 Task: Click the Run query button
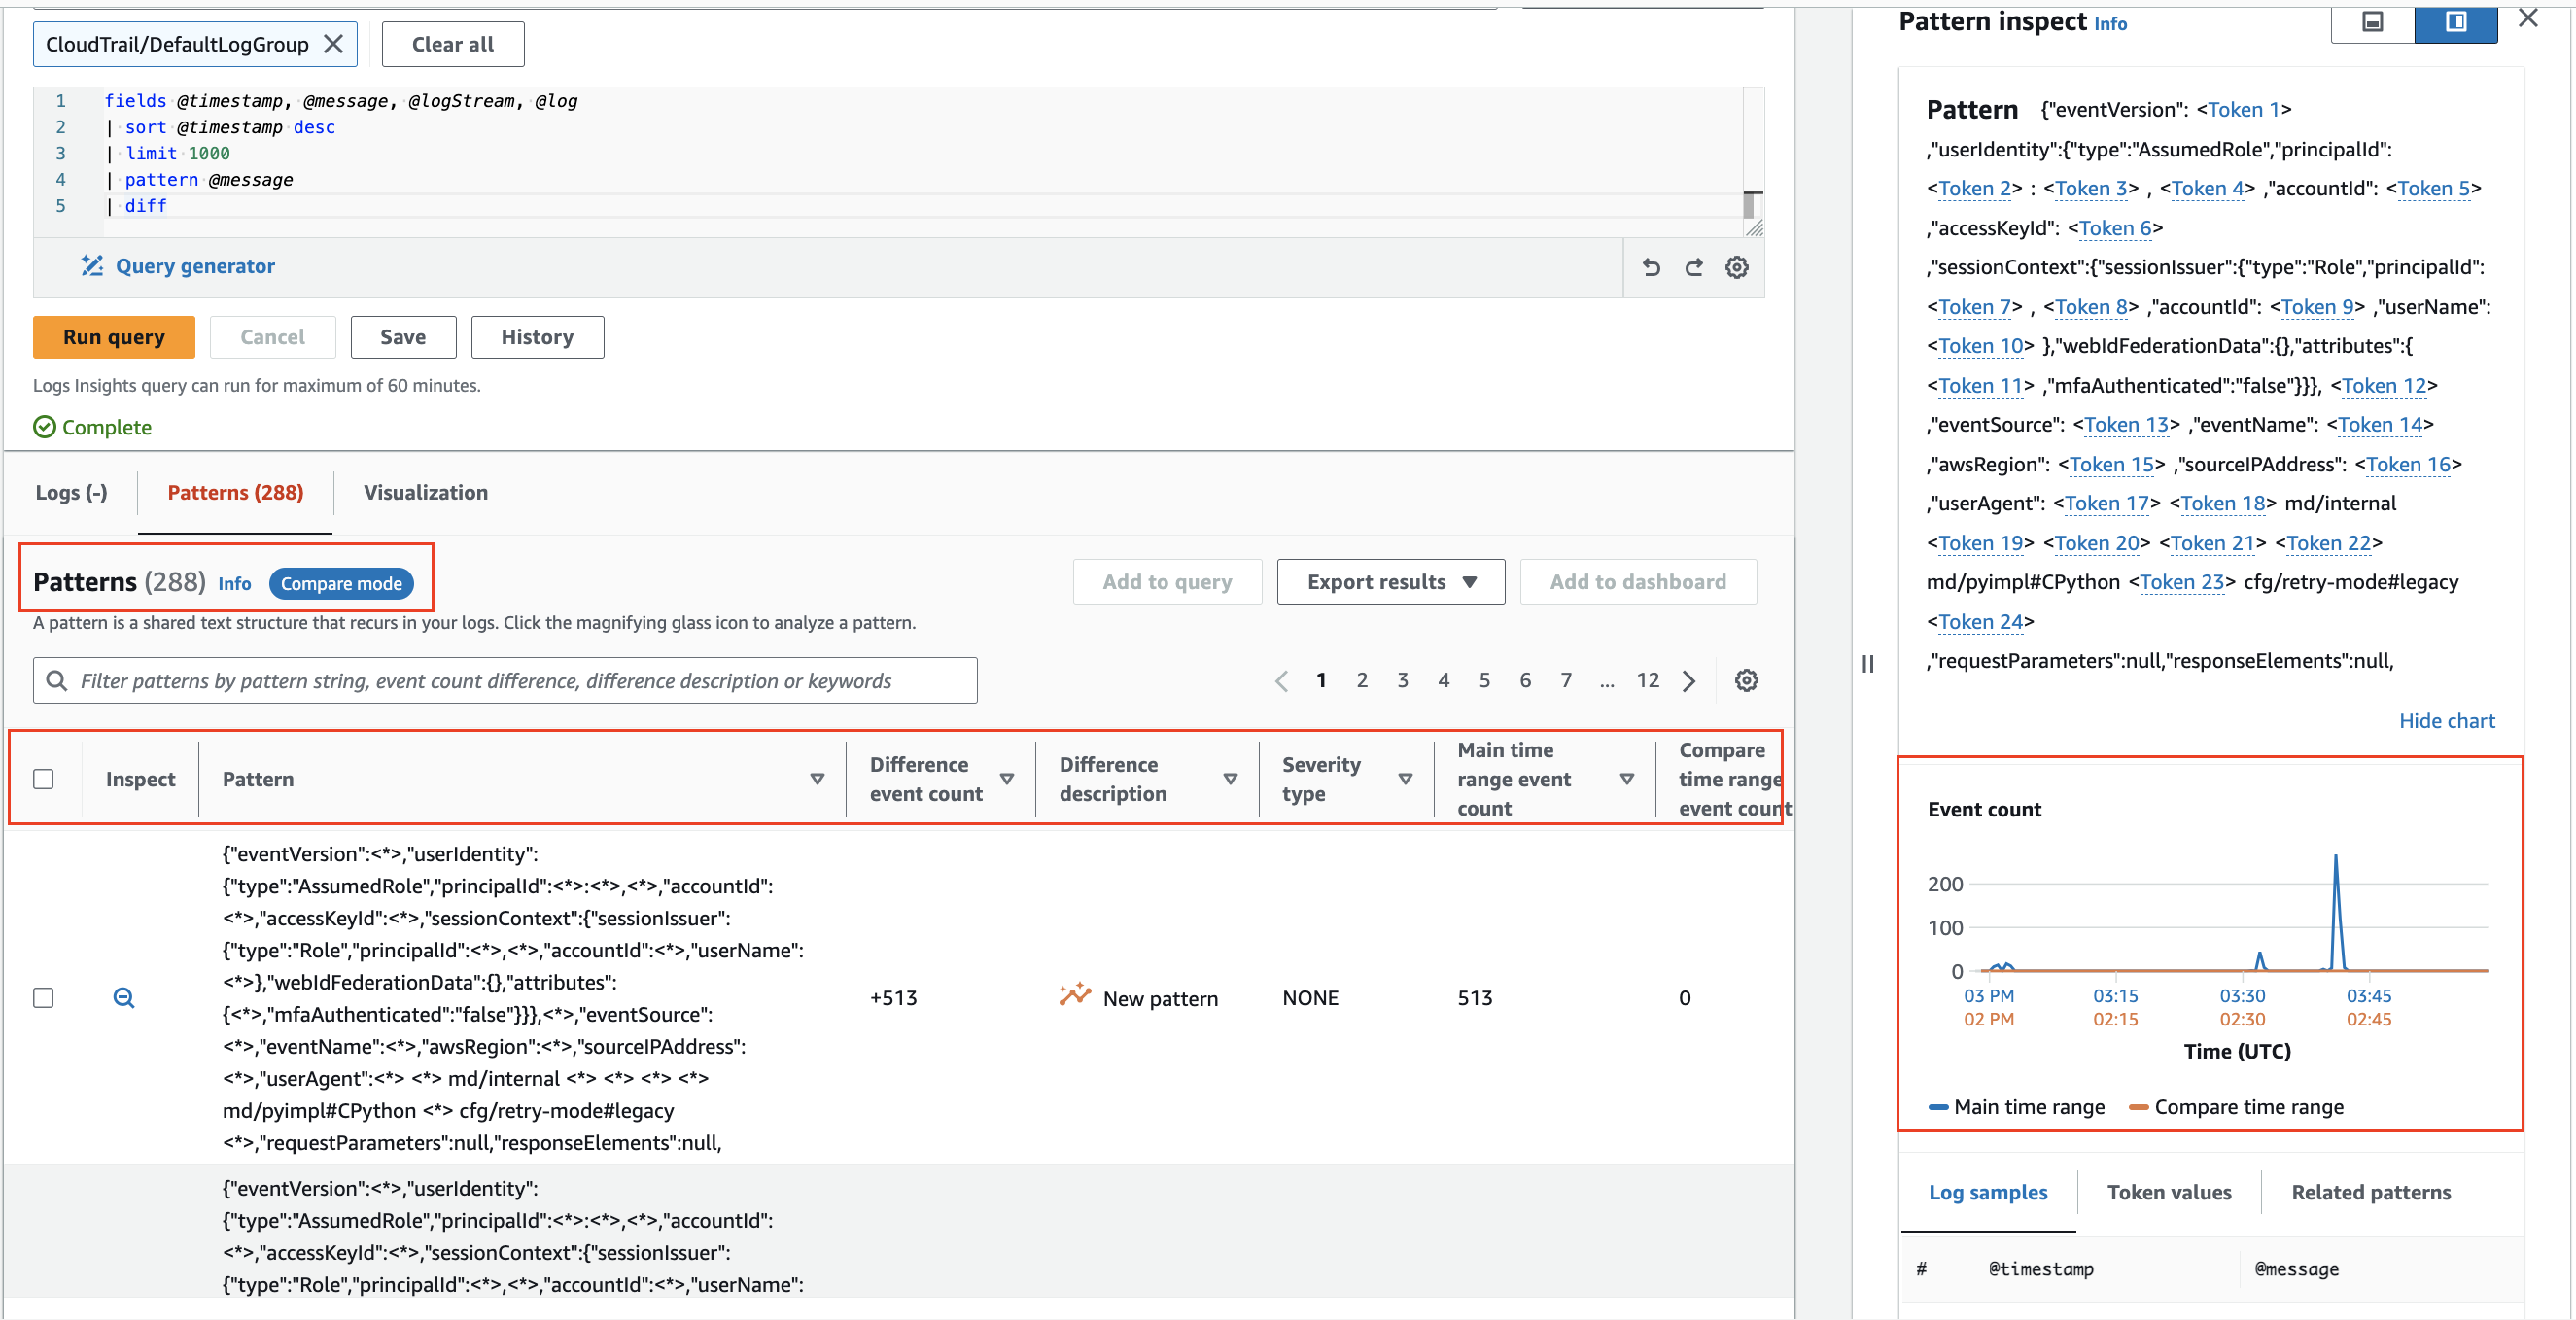pos(114,337)
